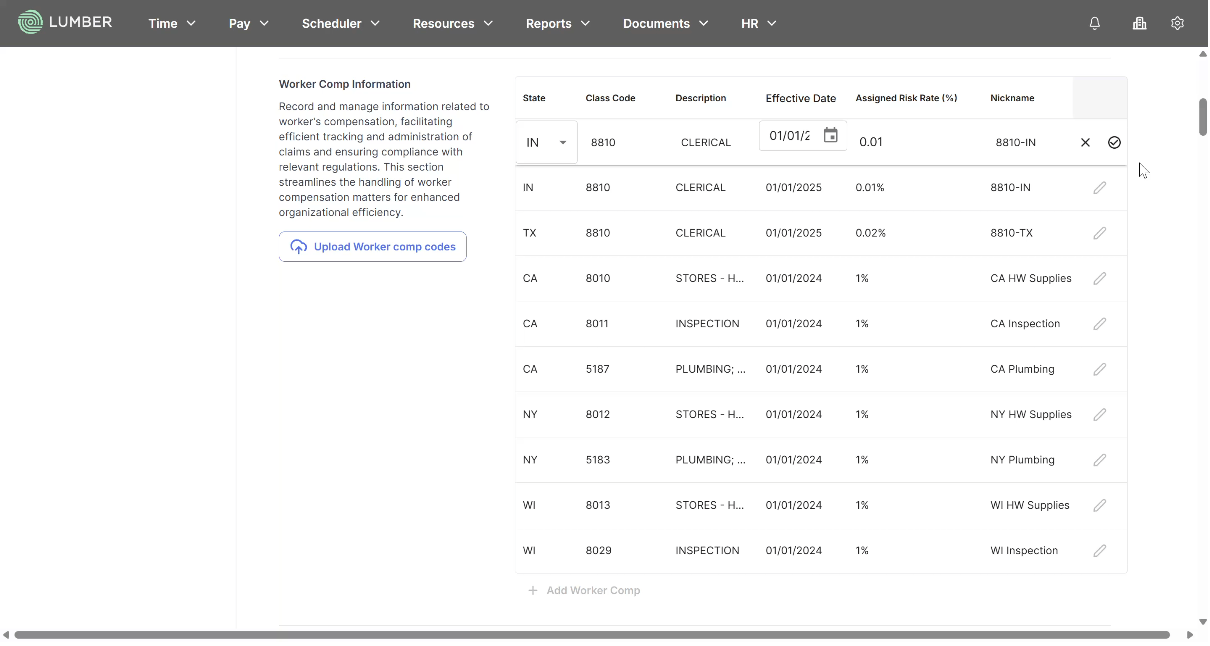Viewport: 1210px width, 646px height.
Task: Edit the NY HW Supplies row
Action: pyautogui.click(x=1100, y=415)
